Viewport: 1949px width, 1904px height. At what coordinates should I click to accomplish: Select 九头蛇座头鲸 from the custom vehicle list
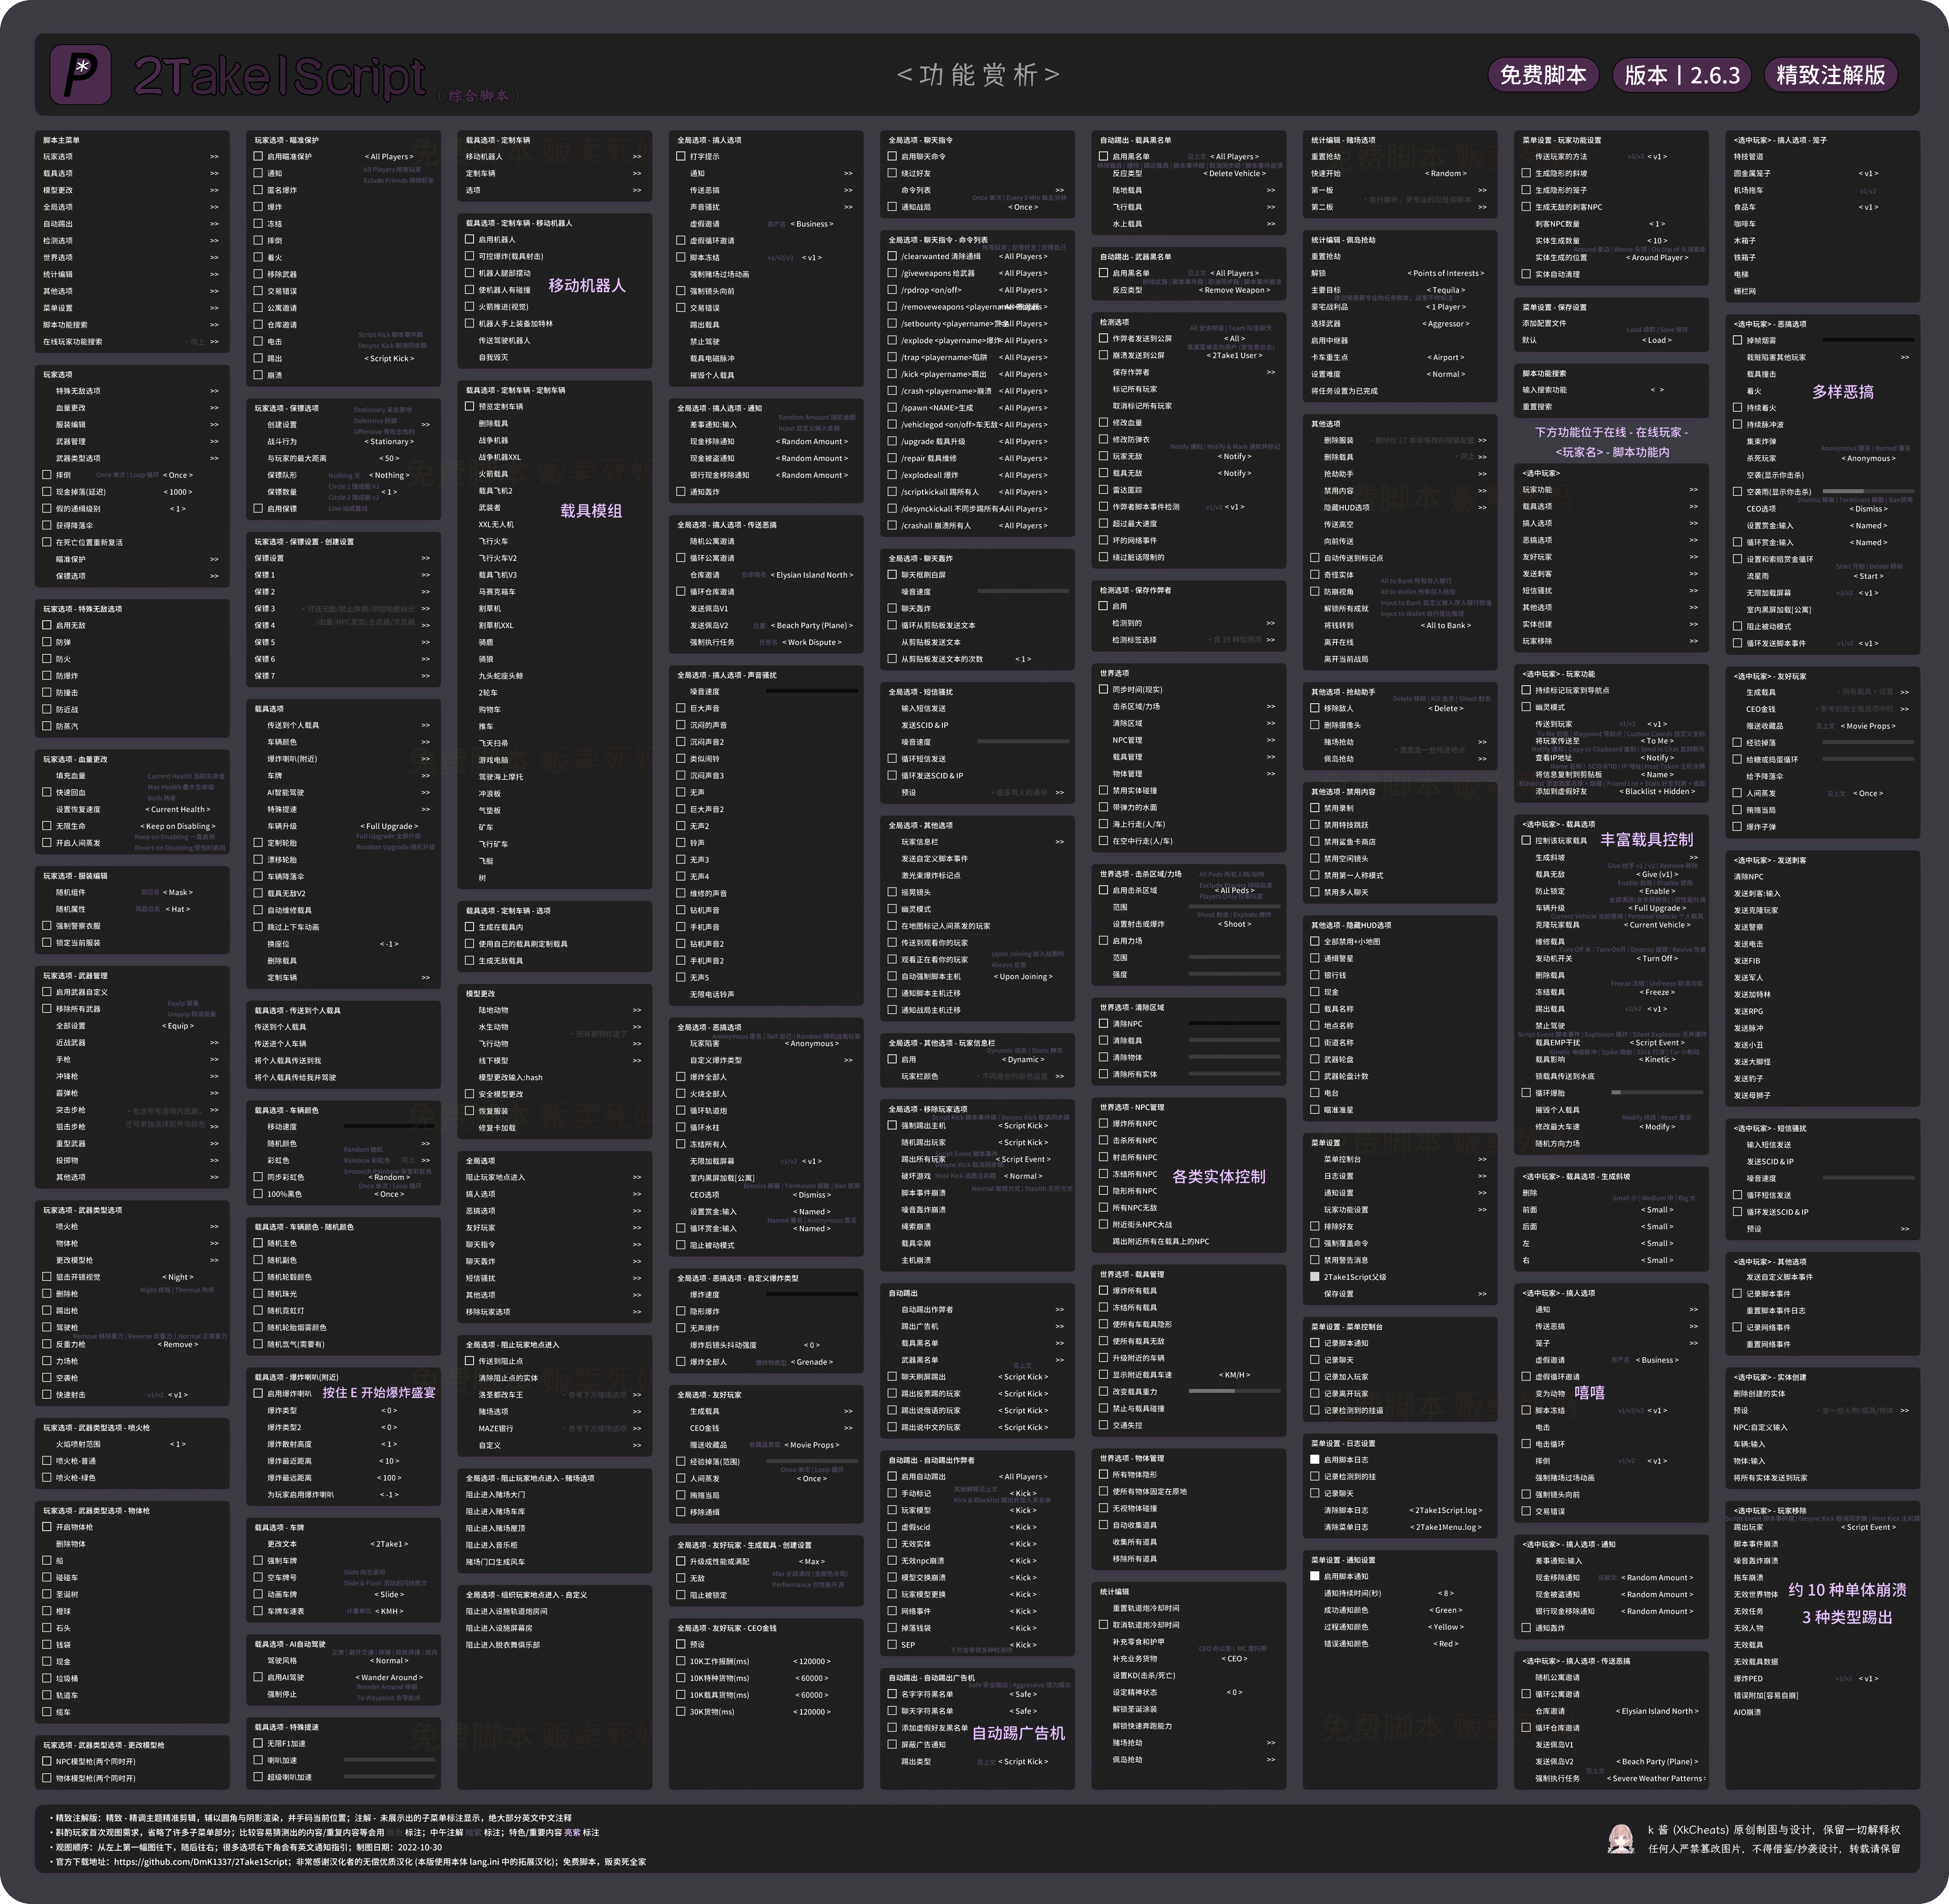[x=501, y=676]
